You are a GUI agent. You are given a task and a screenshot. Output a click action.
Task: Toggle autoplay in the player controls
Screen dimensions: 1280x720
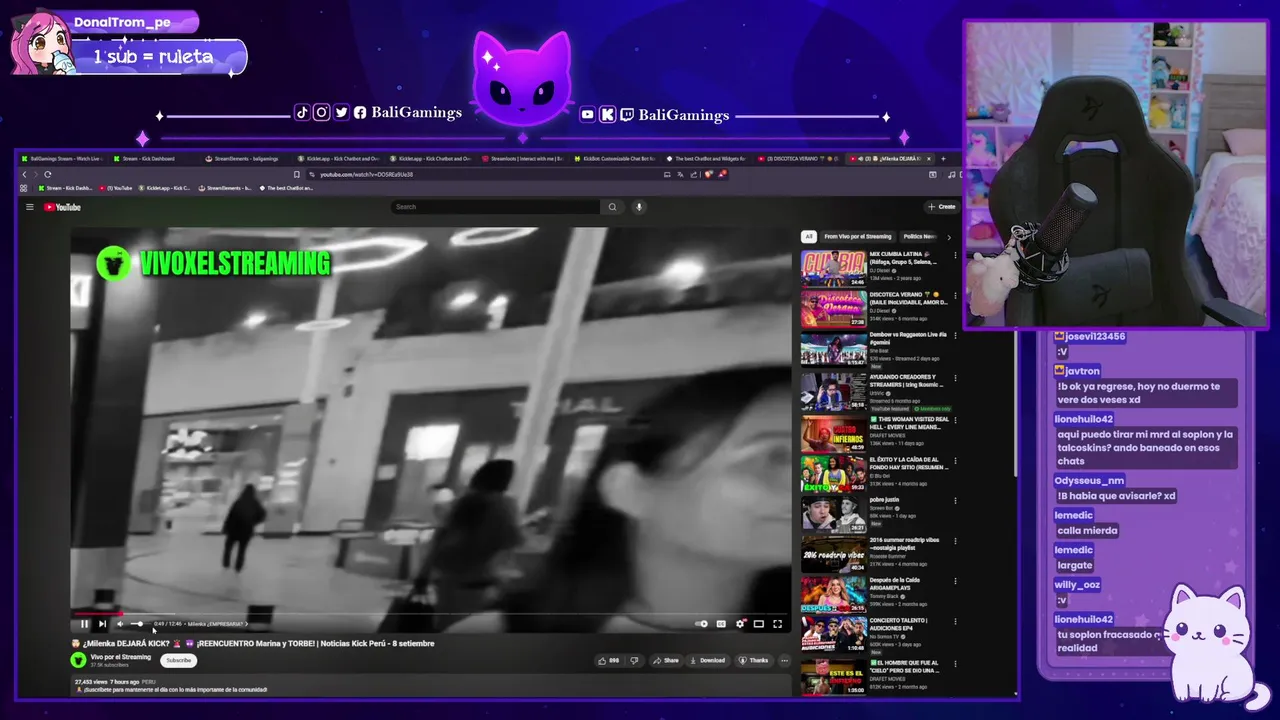(702, 624)
